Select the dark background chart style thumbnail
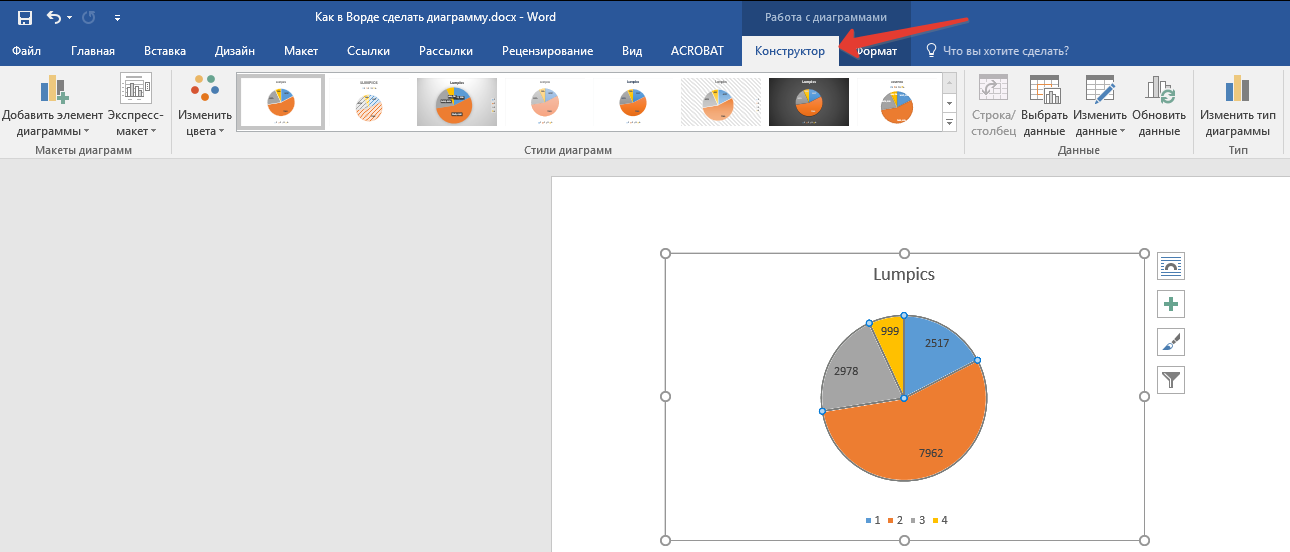 click(x=809, y=102)
